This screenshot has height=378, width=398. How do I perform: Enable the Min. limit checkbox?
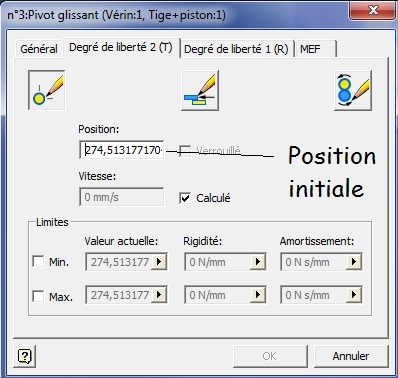click(38, 262)
